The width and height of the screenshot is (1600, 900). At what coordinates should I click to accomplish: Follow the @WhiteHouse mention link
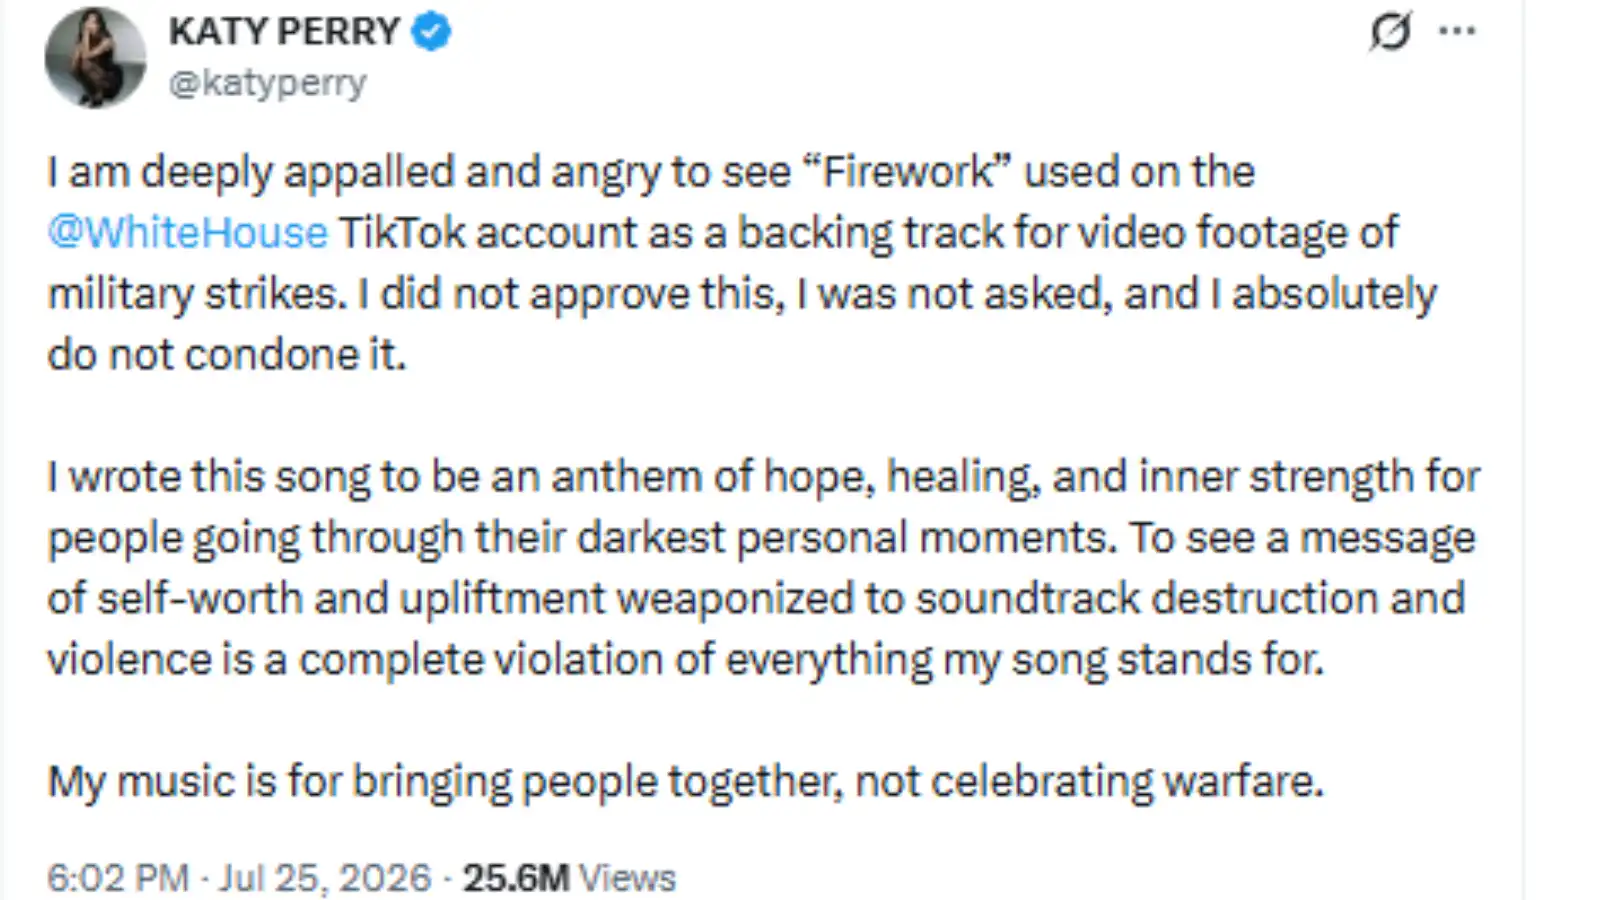coord(188,233)
